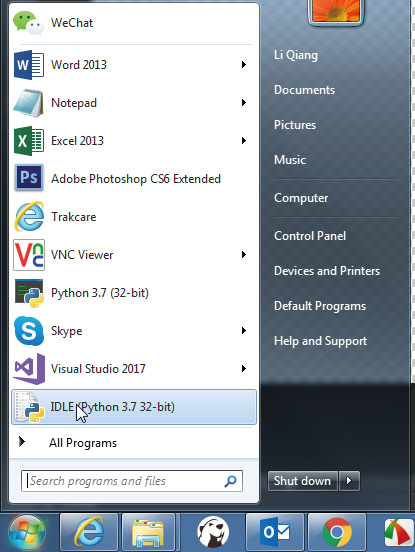Expand the Visual Studio 2017 jump list arrow

pos(244,369)
